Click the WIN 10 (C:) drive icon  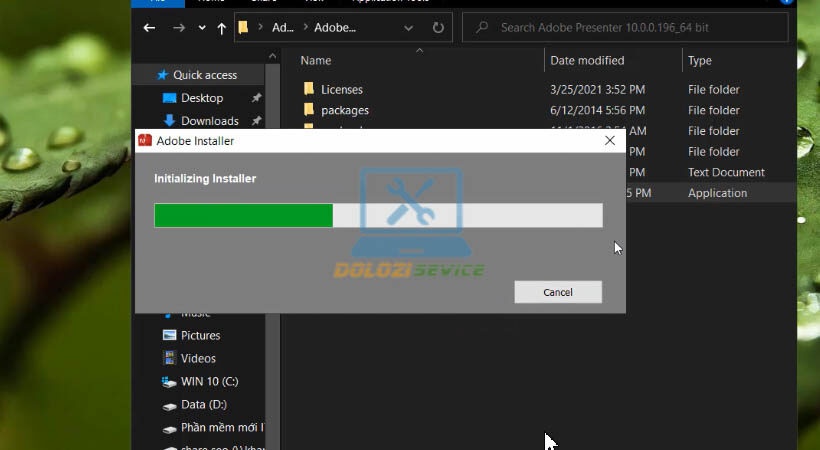[169, 382]
